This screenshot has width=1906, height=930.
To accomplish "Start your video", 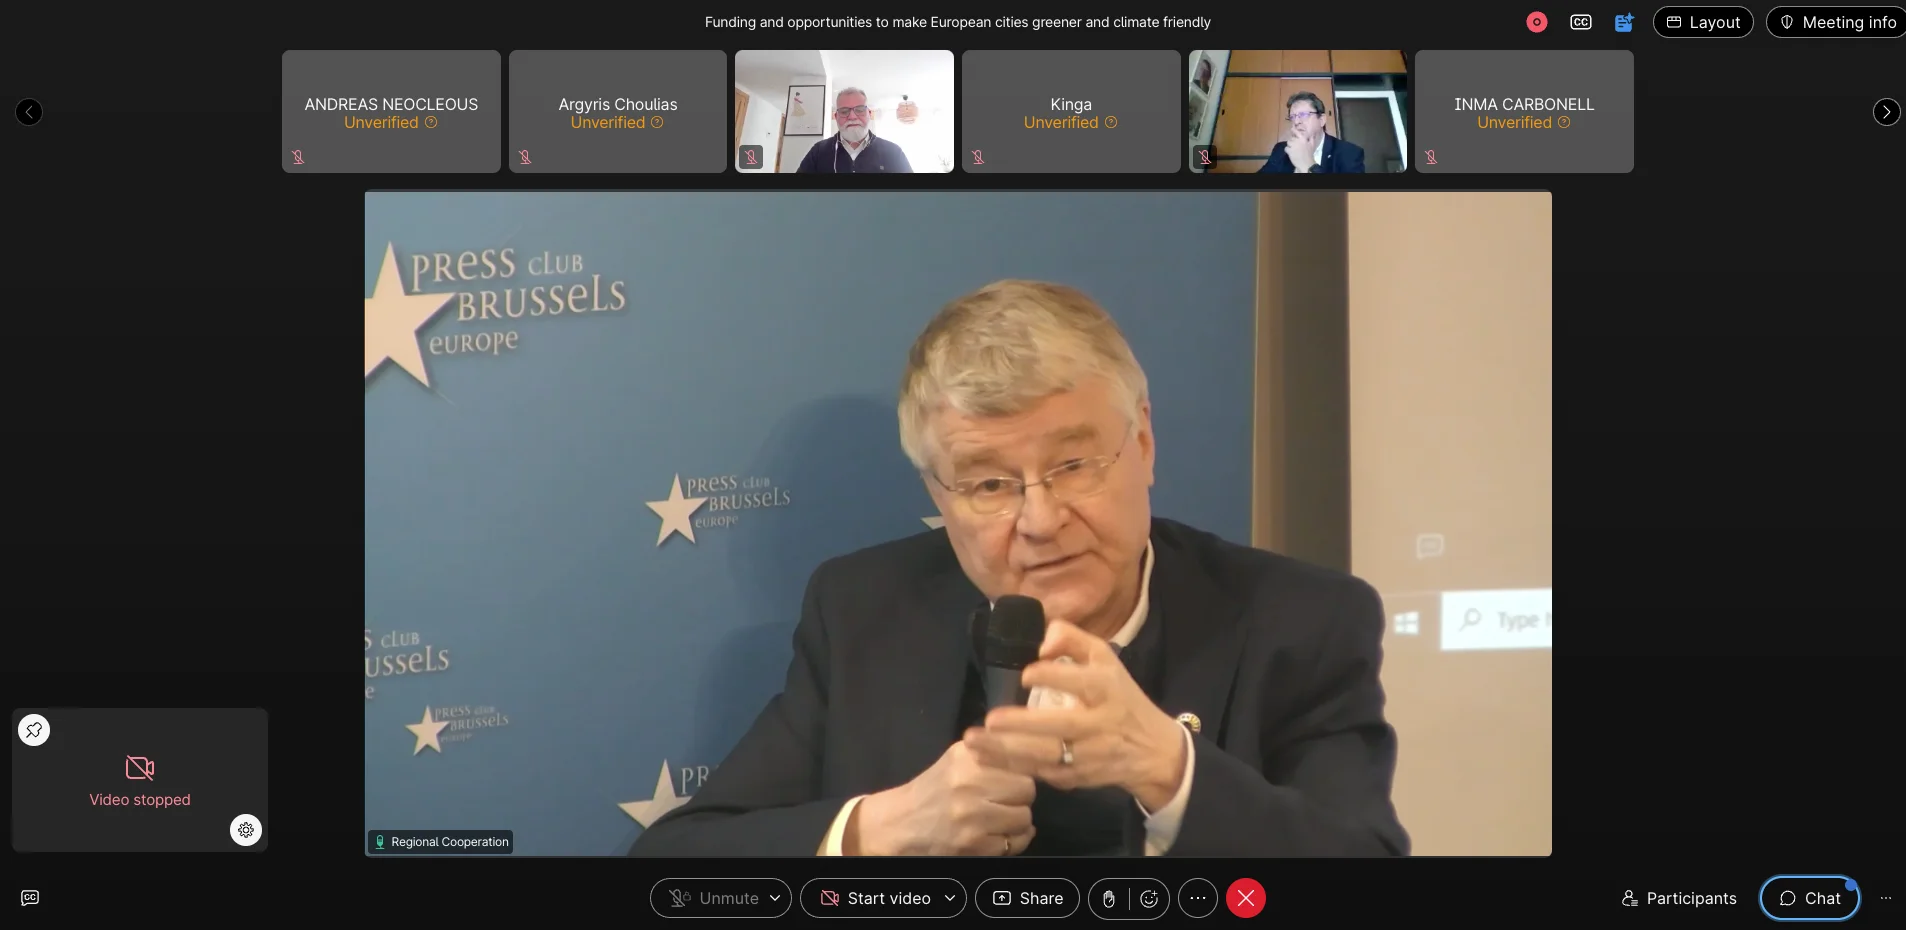I will 875,898.
